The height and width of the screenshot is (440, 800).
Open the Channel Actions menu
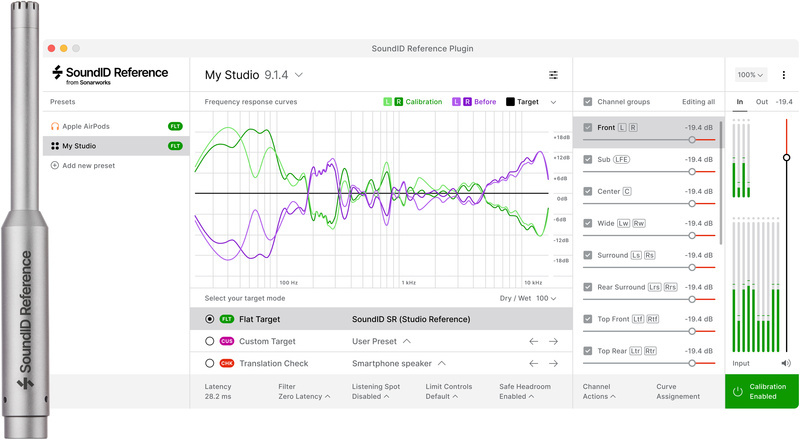[x=601, y=391]
